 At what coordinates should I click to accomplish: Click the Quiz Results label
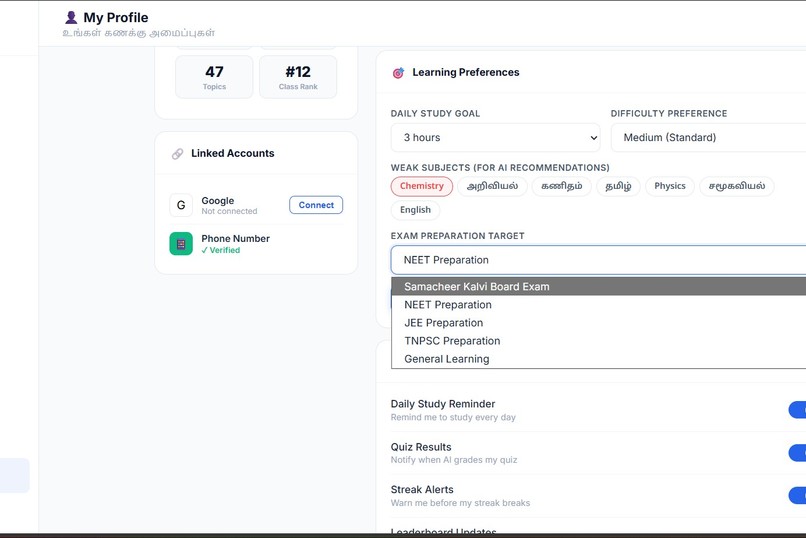(x=421, y=447)
